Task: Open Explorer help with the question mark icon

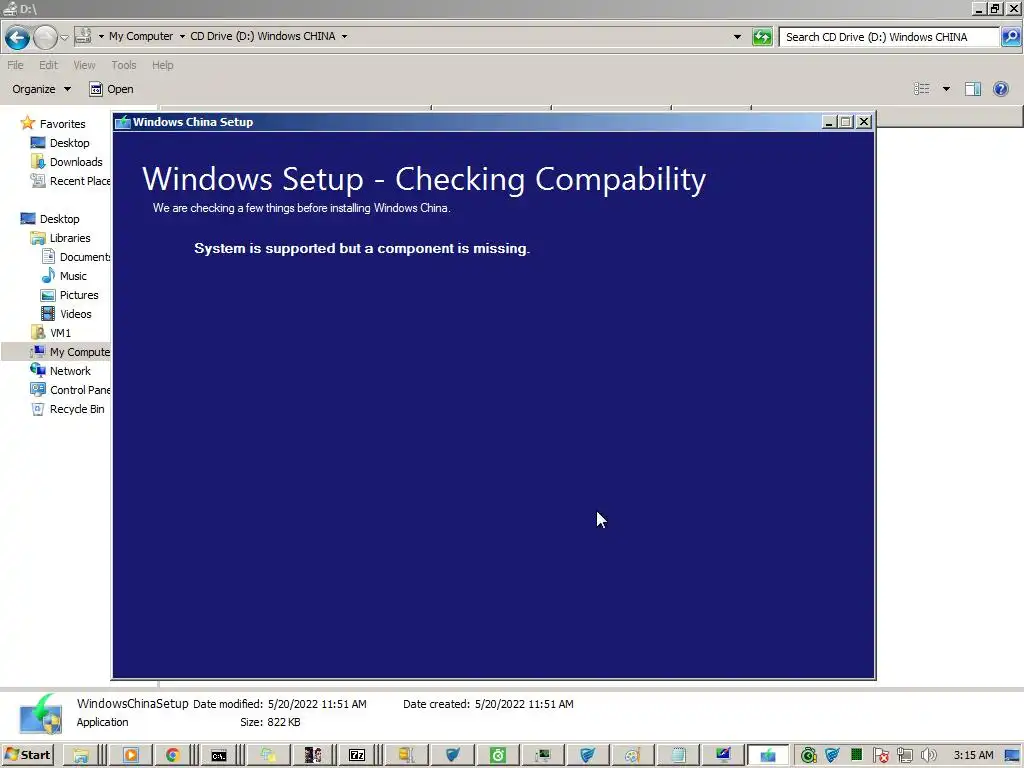Action: click(1000, 89)
